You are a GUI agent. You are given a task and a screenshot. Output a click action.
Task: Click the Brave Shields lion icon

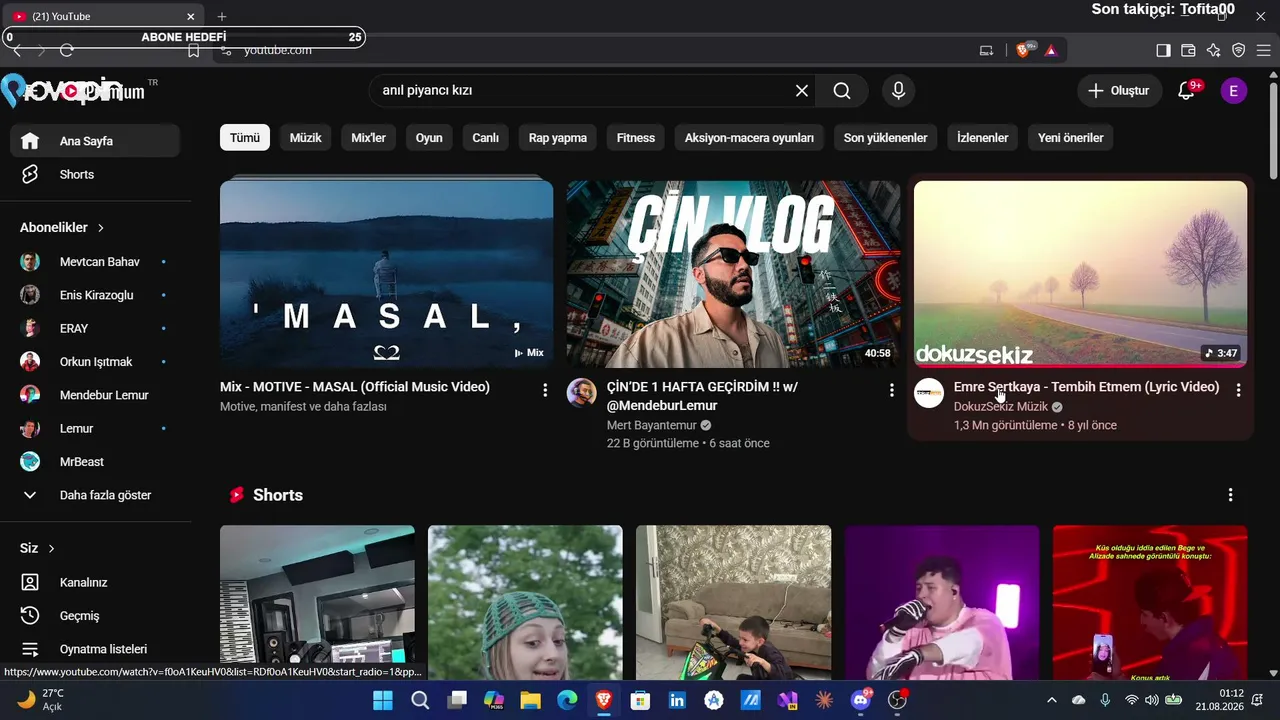[1023, 50]
